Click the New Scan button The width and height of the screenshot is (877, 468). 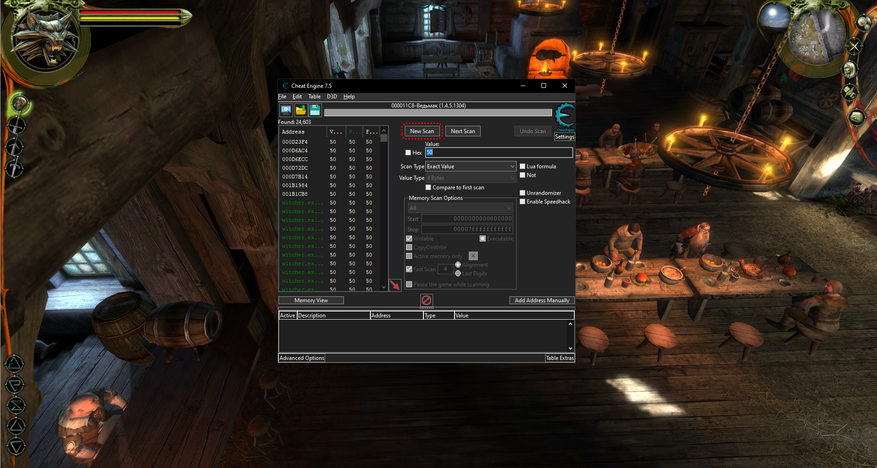click(422, 131)
